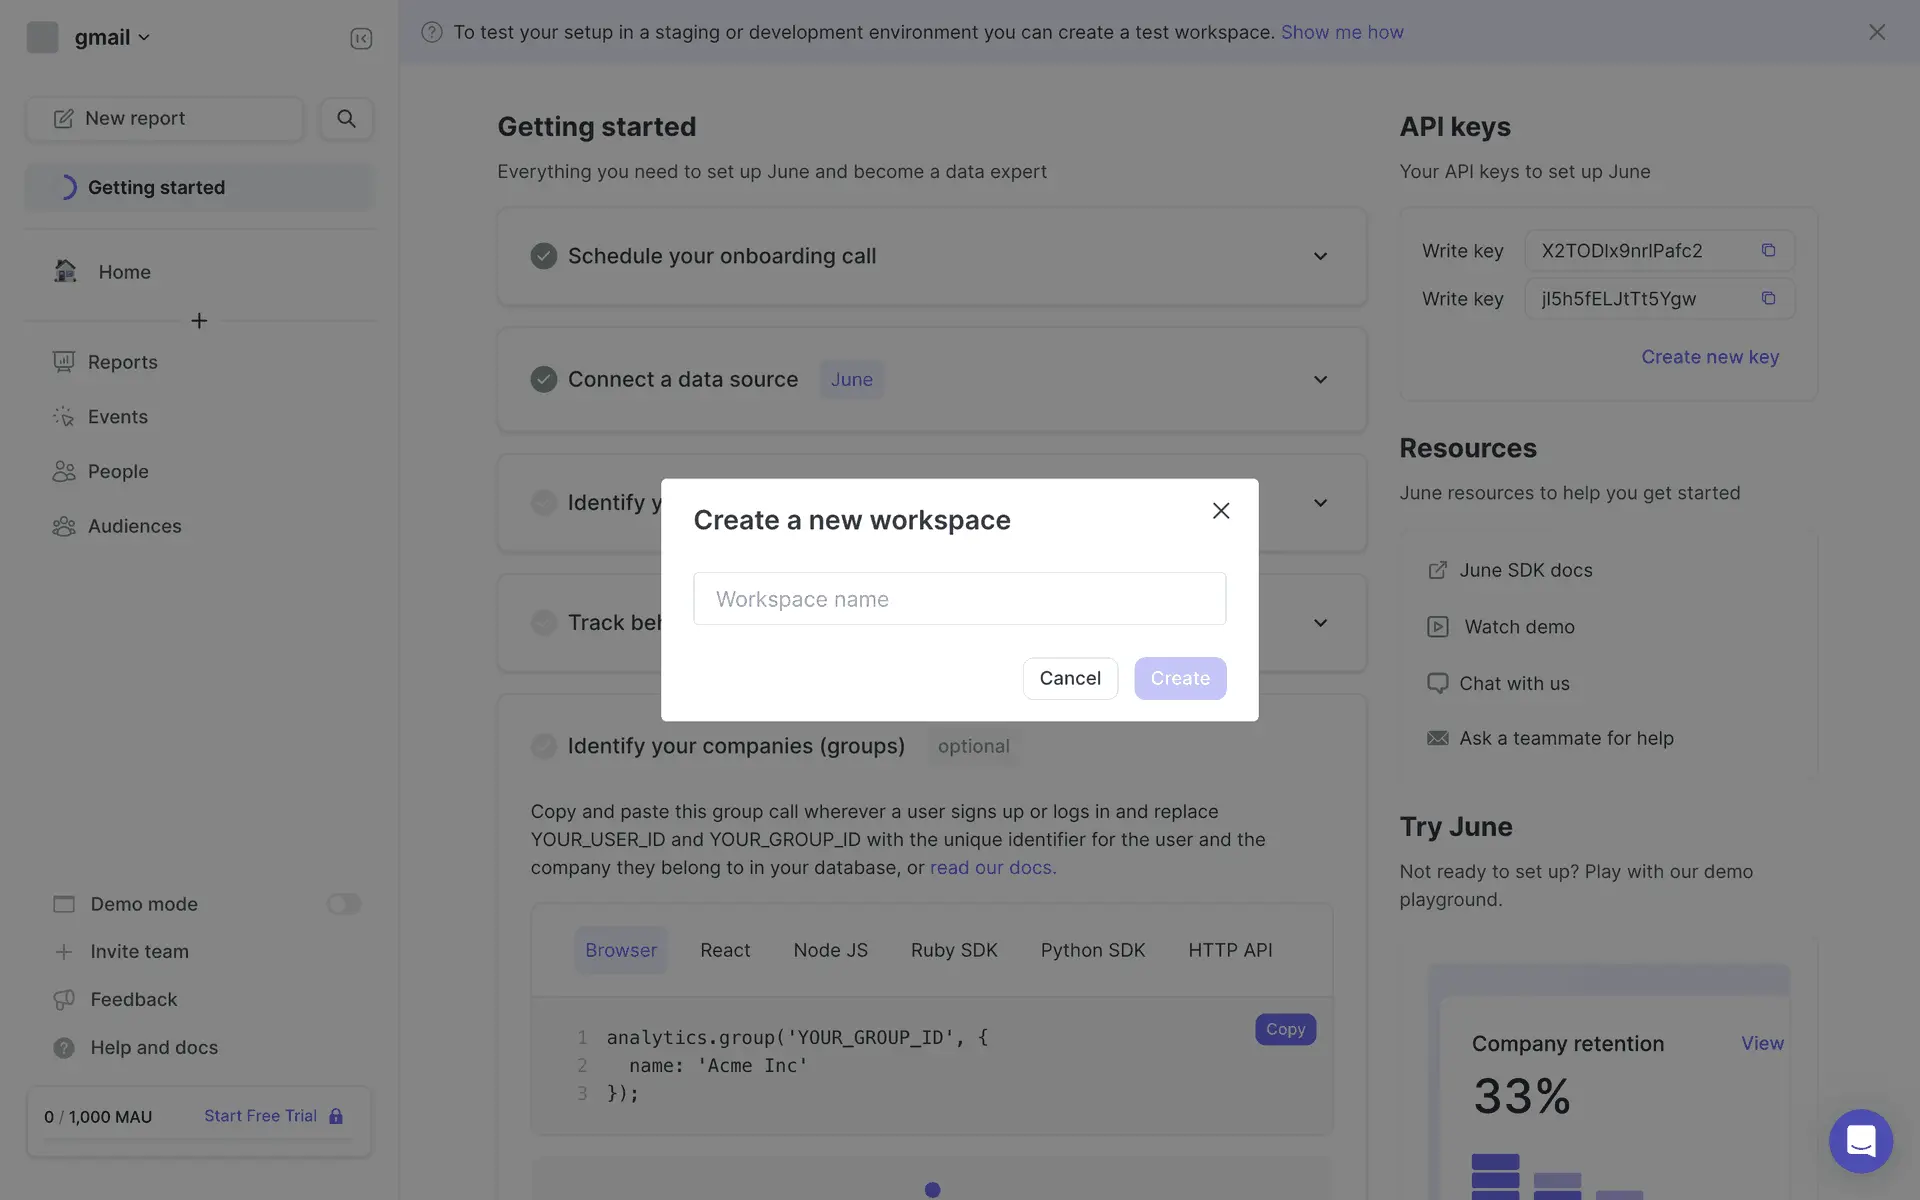Switch to the Python SDK tab
The image size is (1920, 1200).
[1092, 950]
